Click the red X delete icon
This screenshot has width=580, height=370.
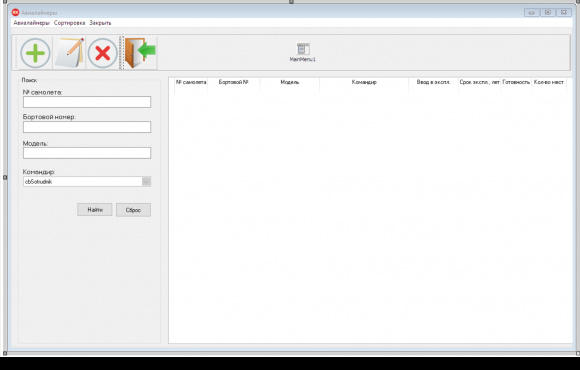(x=102, y=53)
